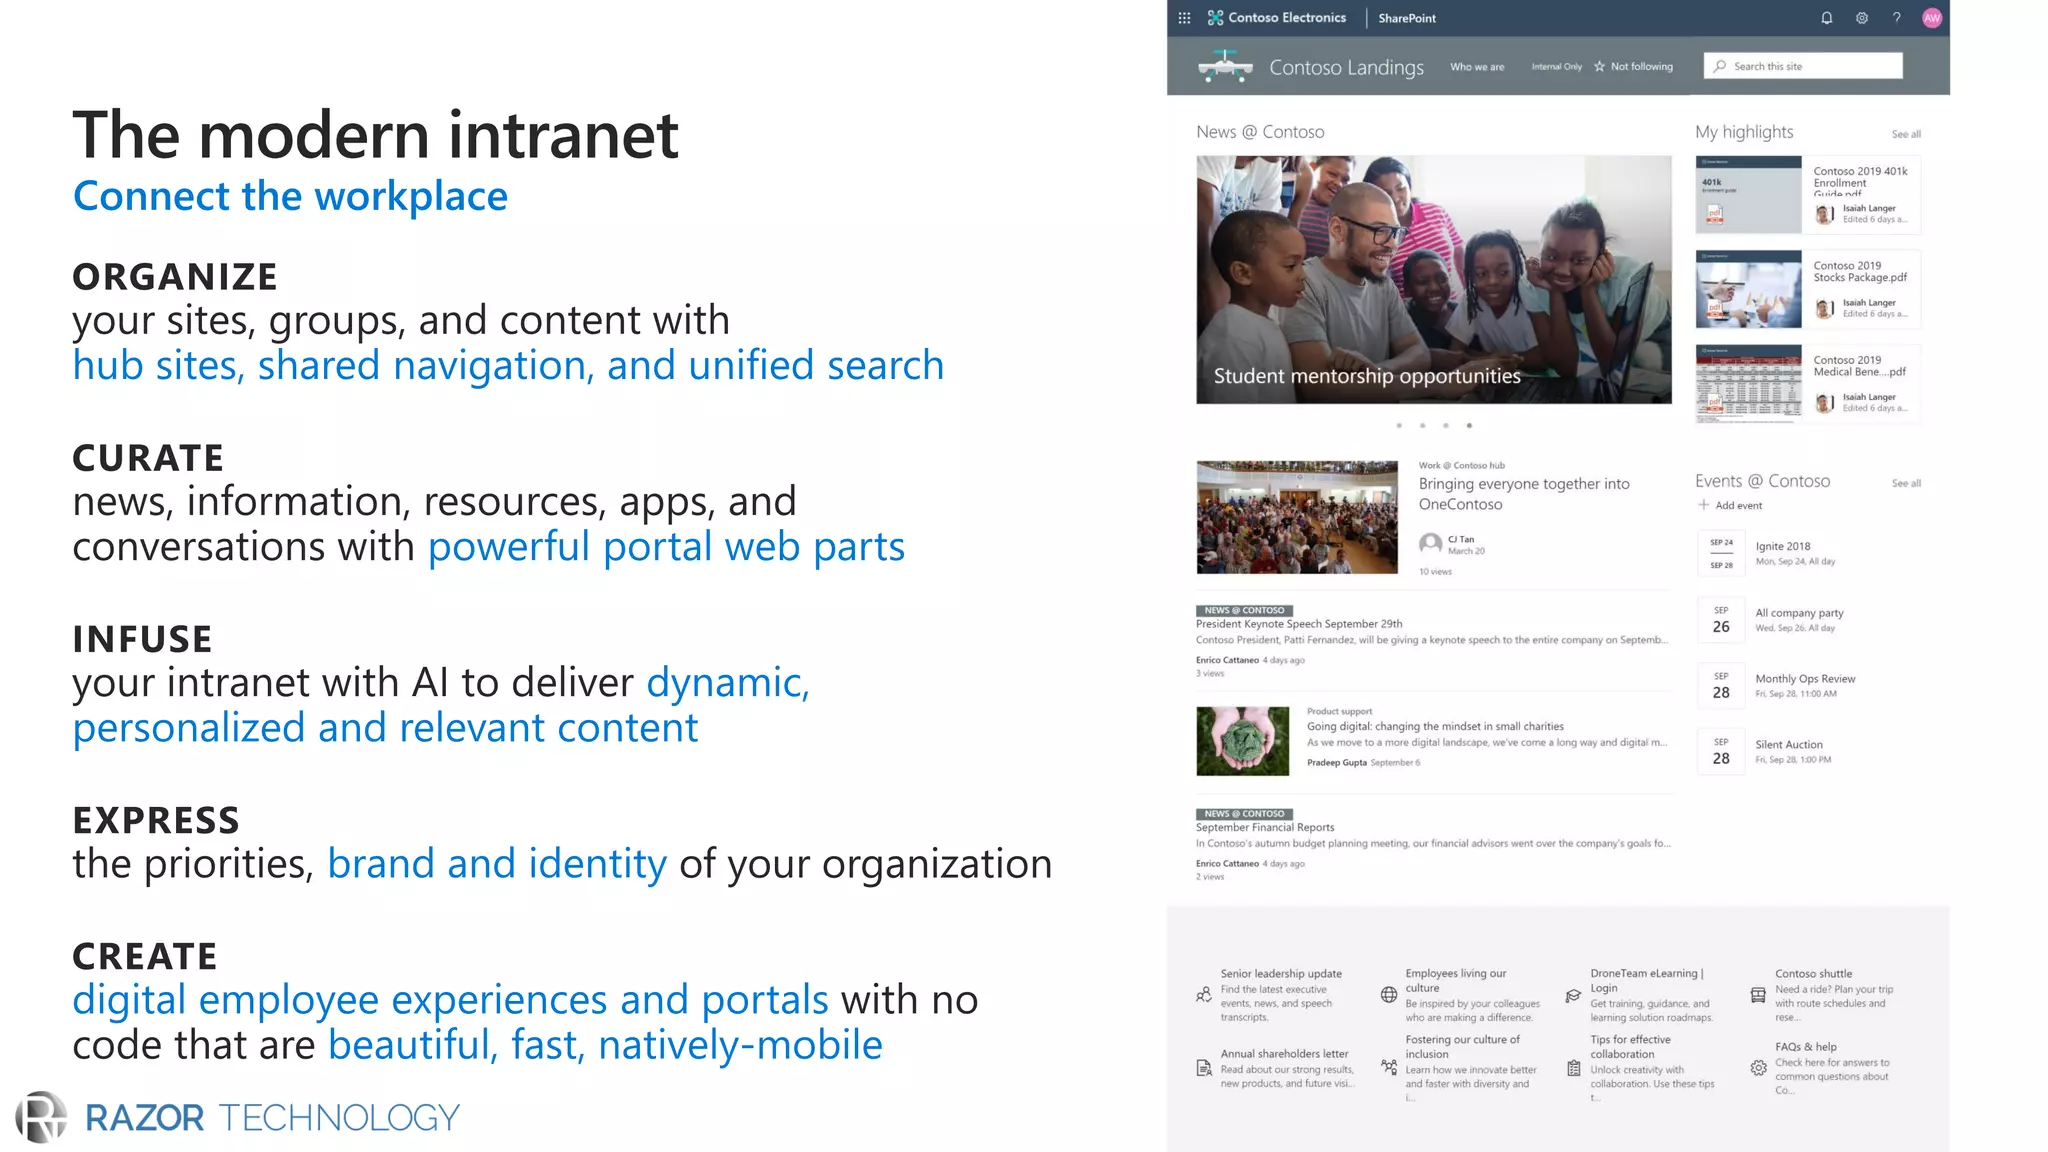2048x1152 pixels.
Task: Click the Add event plus button
Action: coord(1704,505)
